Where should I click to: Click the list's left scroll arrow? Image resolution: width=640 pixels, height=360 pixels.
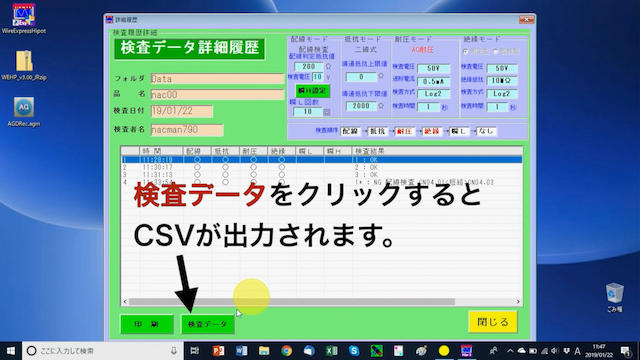125,302
